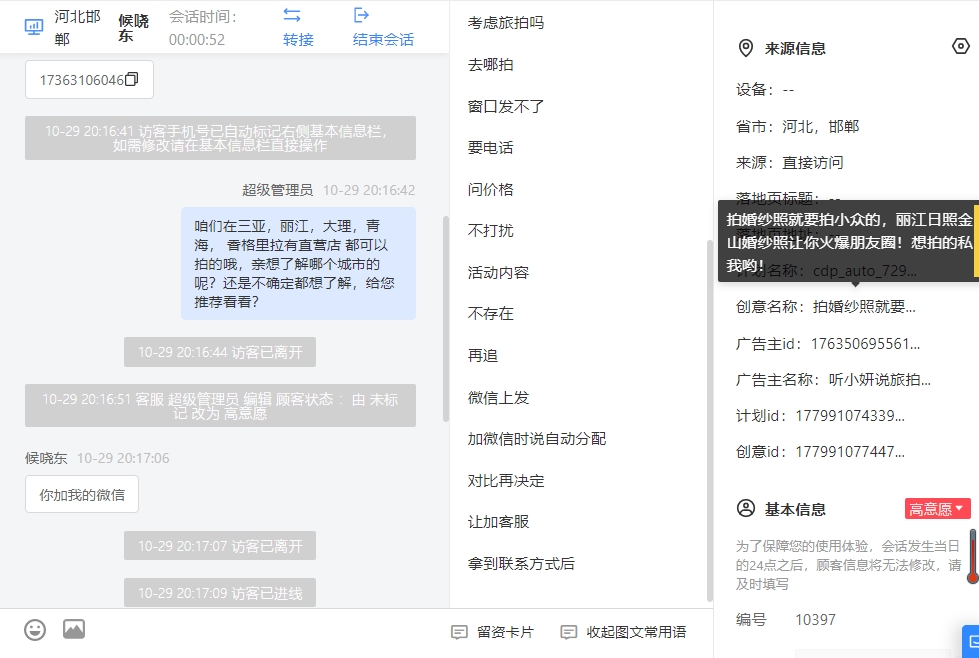This screenshot has width=979, height=658.
Task: Click the user icon beside 基本信息
Action: click(745, 508)
